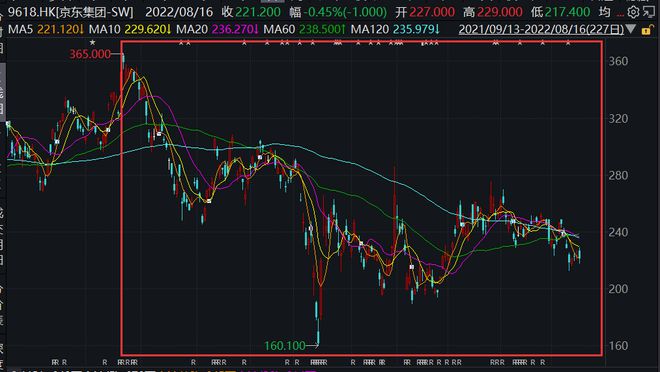Click the purple MA20 indicator value
Viewport: 660px width, 372px height.
click(235, 29)
